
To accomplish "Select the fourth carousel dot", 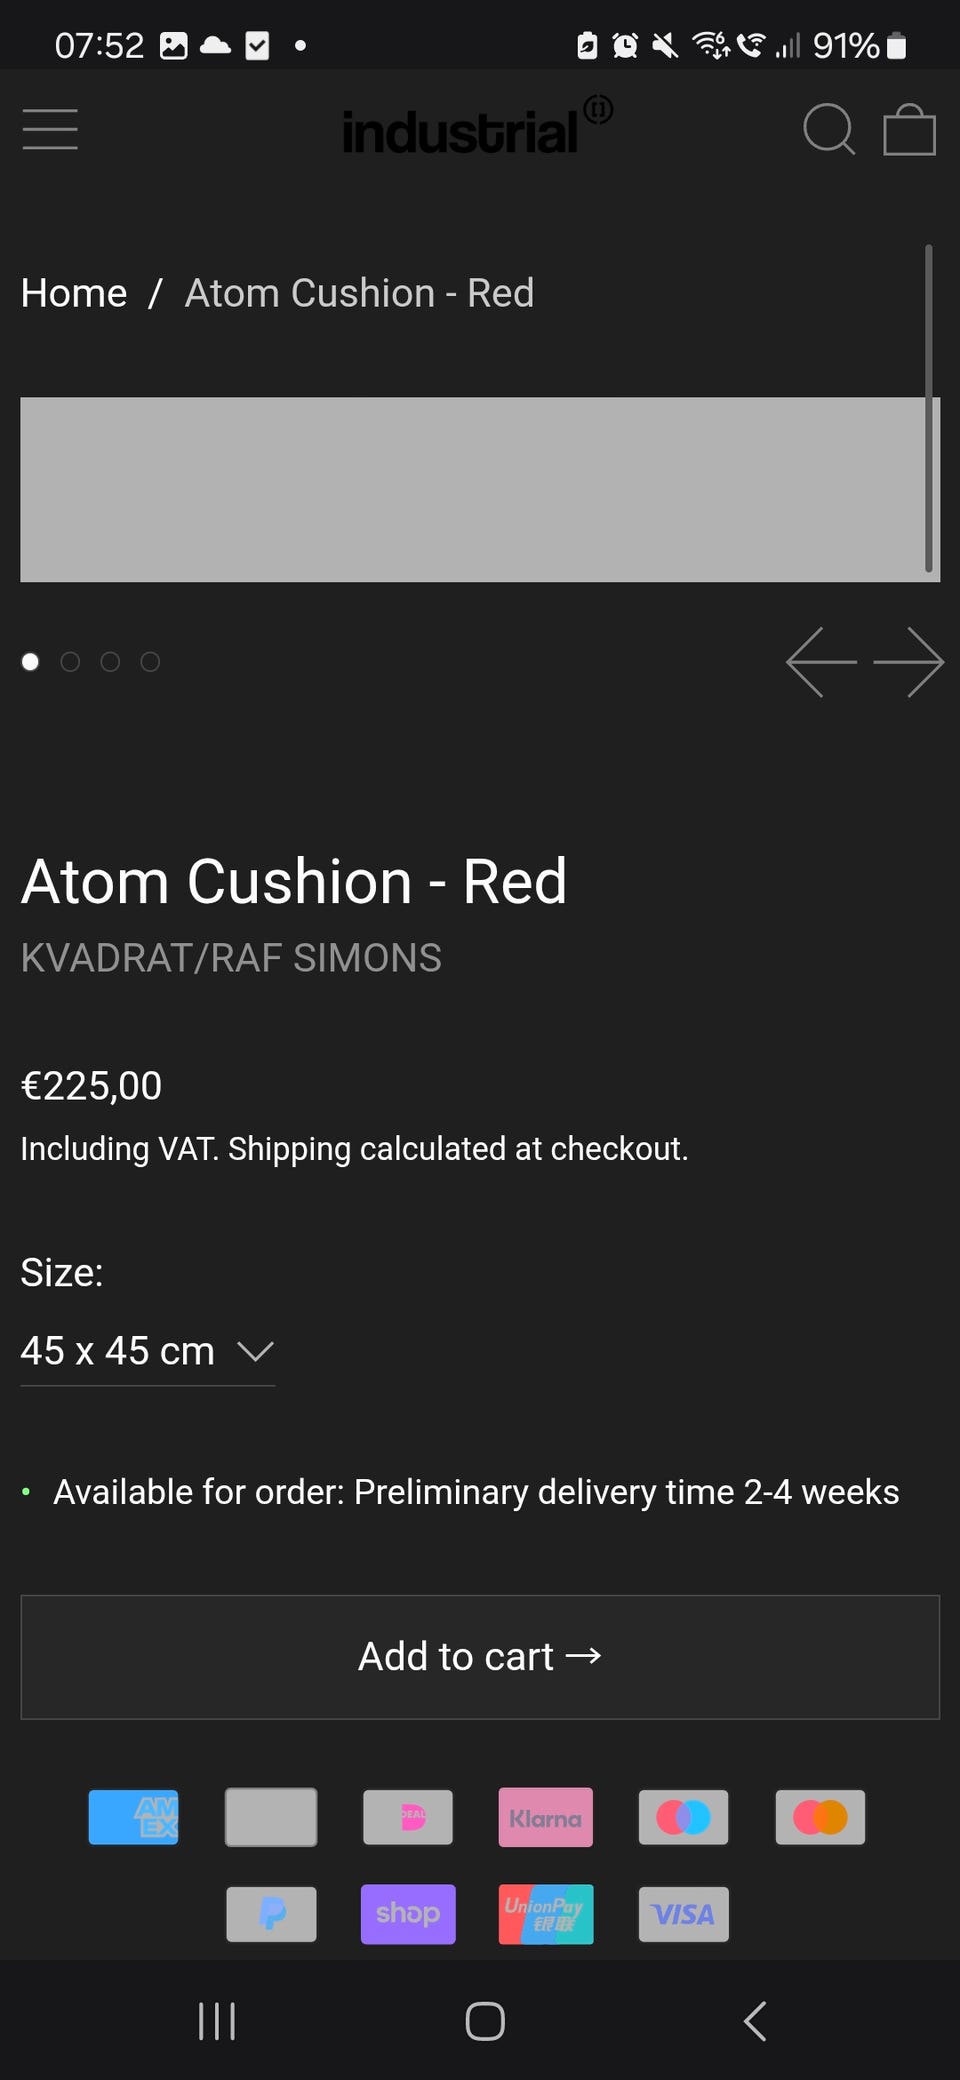I will [x=150, y=662].
